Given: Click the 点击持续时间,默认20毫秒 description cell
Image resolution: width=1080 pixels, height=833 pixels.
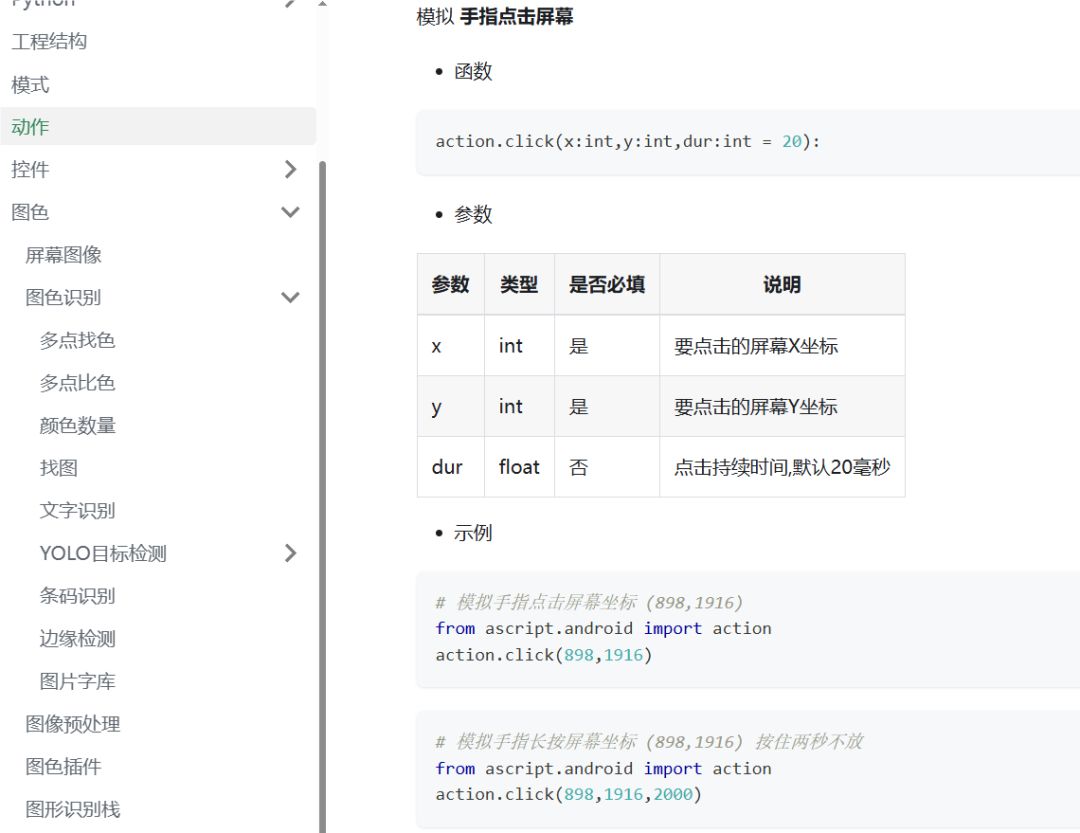Looking at the screenshot, I should click(x=782, y=467).
